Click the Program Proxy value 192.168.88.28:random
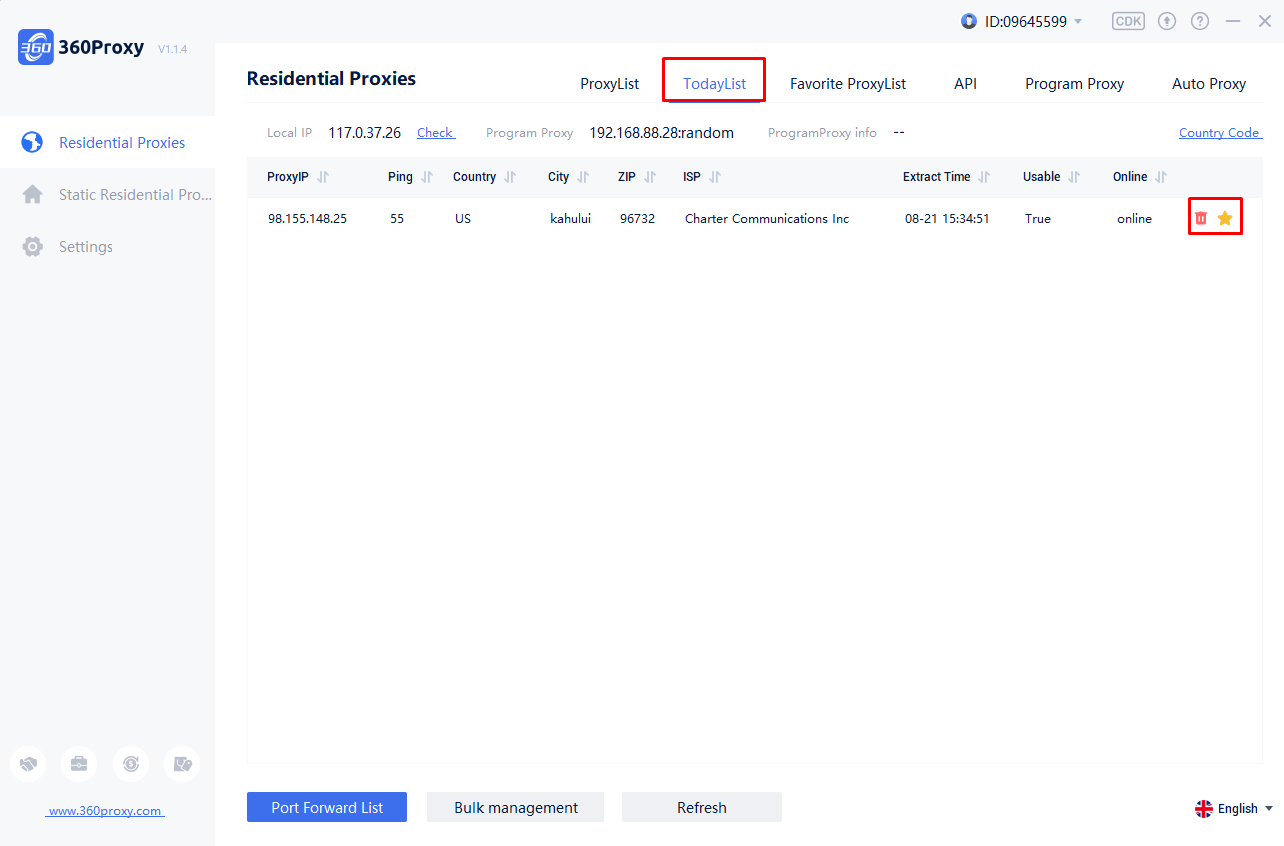1284x846 pixels. point(661,133)
